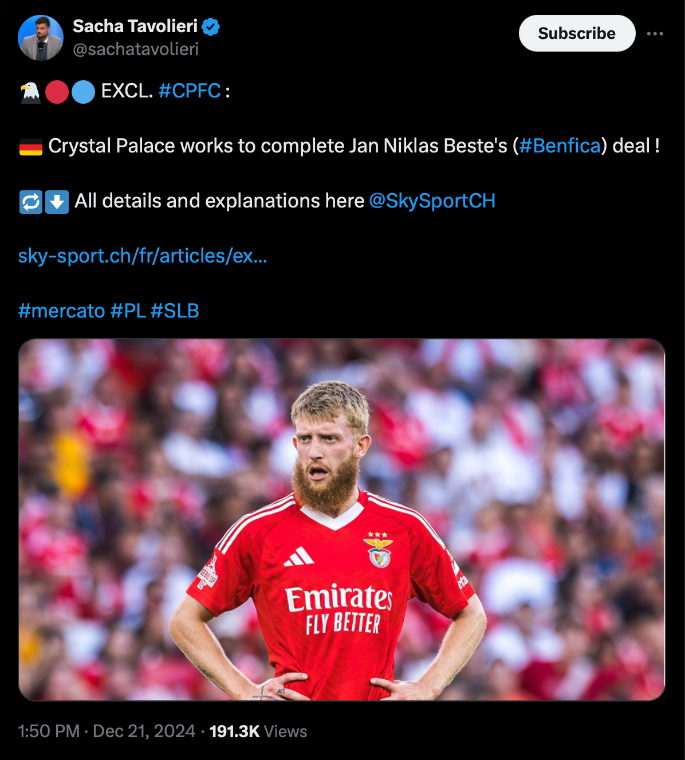Click the blue verified badge icon
The width and height of the screenshot is (685, 760).
pos(211,27)
